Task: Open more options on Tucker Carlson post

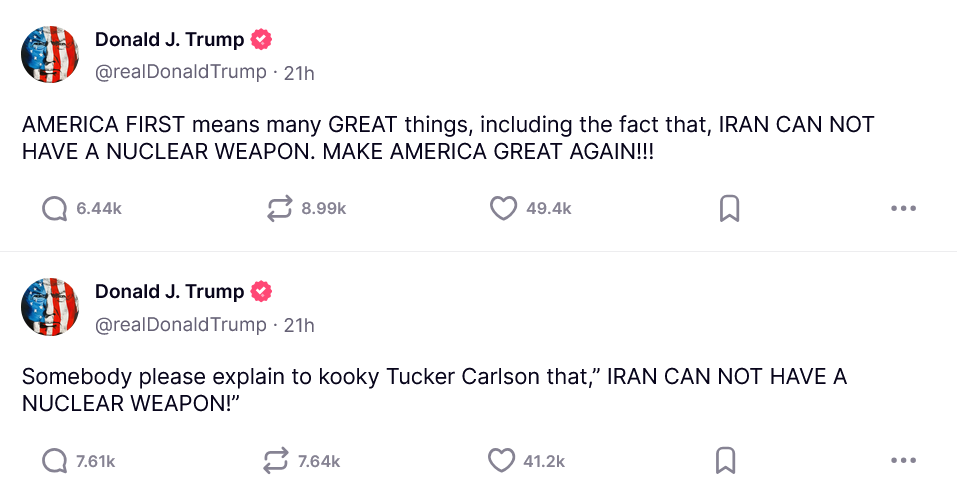Action: coord(903,461)
